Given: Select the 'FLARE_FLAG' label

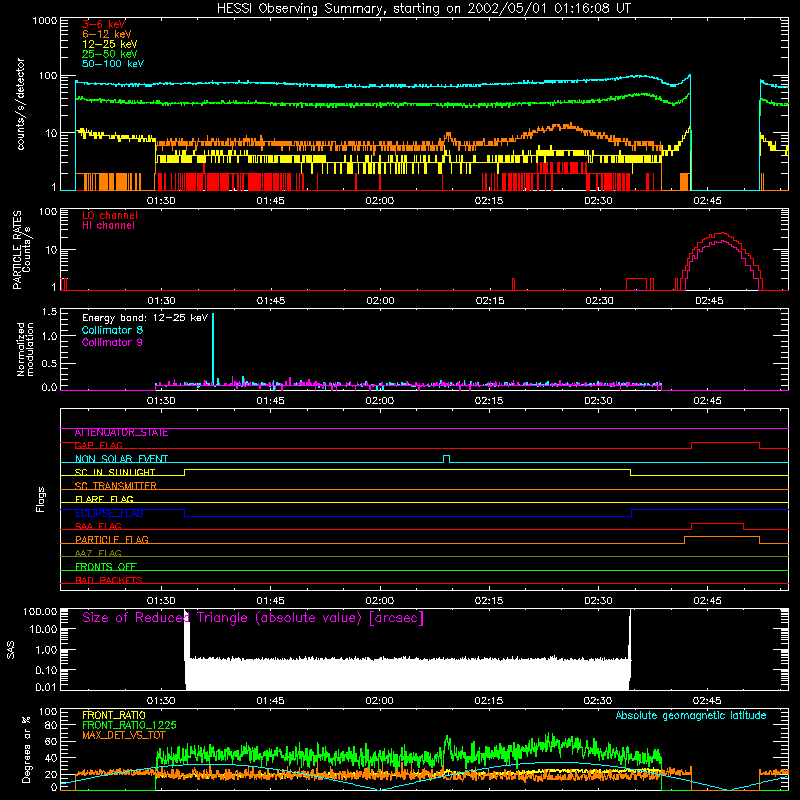Looking at the screenshot, I should [104, 499].
